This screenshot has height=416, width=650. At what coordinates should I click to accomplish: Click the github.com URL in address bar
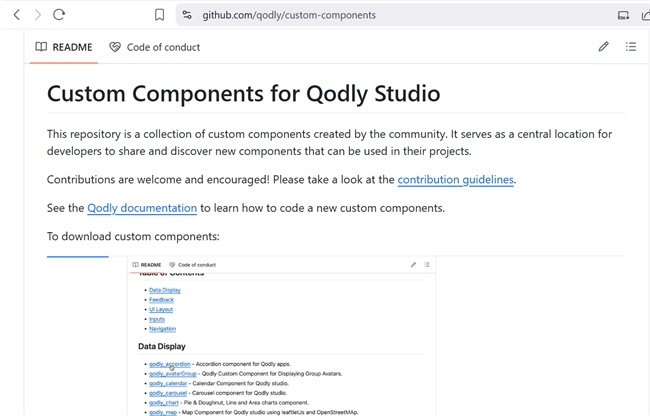pos(289,15)
